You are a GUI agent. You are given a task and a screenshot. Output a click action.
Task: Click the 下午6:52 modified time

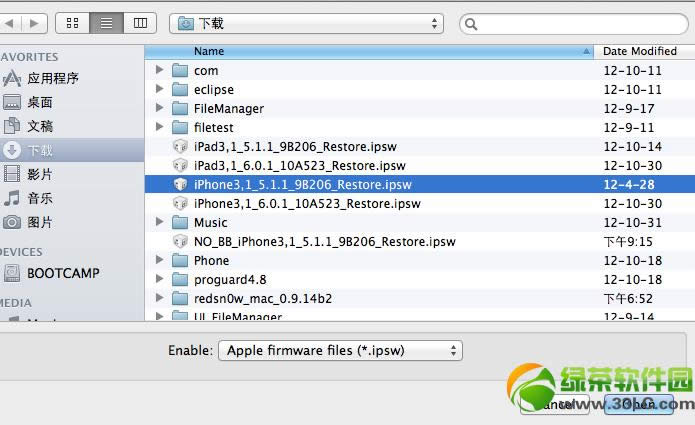tap(628, 299)
